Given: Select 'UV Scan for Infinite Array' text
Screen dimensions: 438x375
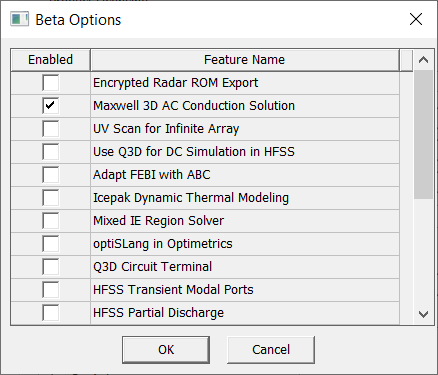Looking at the screenshot, I should coord(166,129).
